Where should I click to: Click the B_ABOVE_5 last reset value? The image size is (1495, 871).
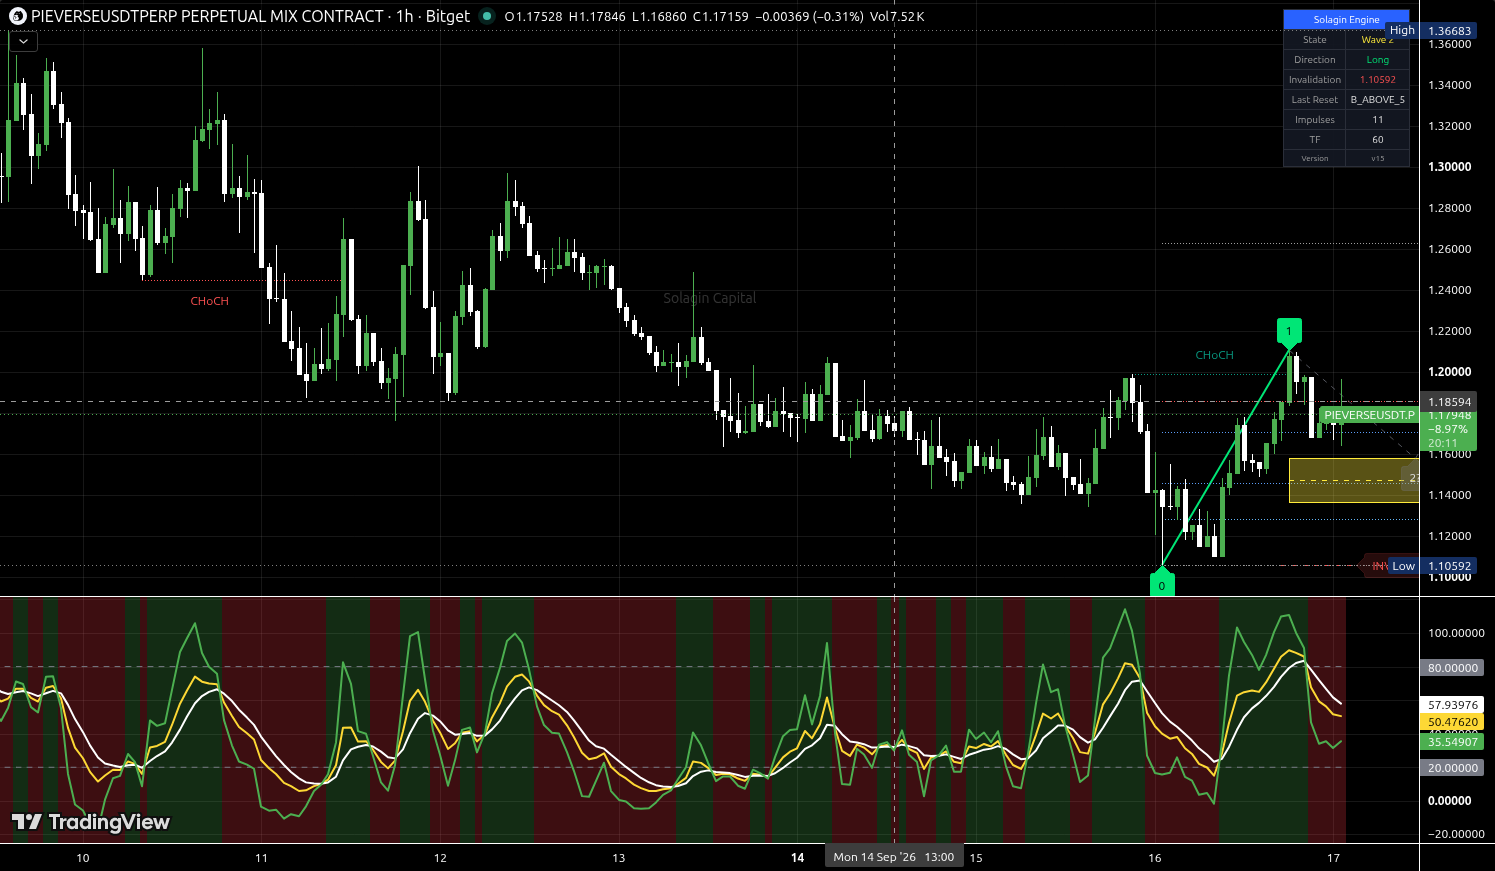coord(1377,100)
